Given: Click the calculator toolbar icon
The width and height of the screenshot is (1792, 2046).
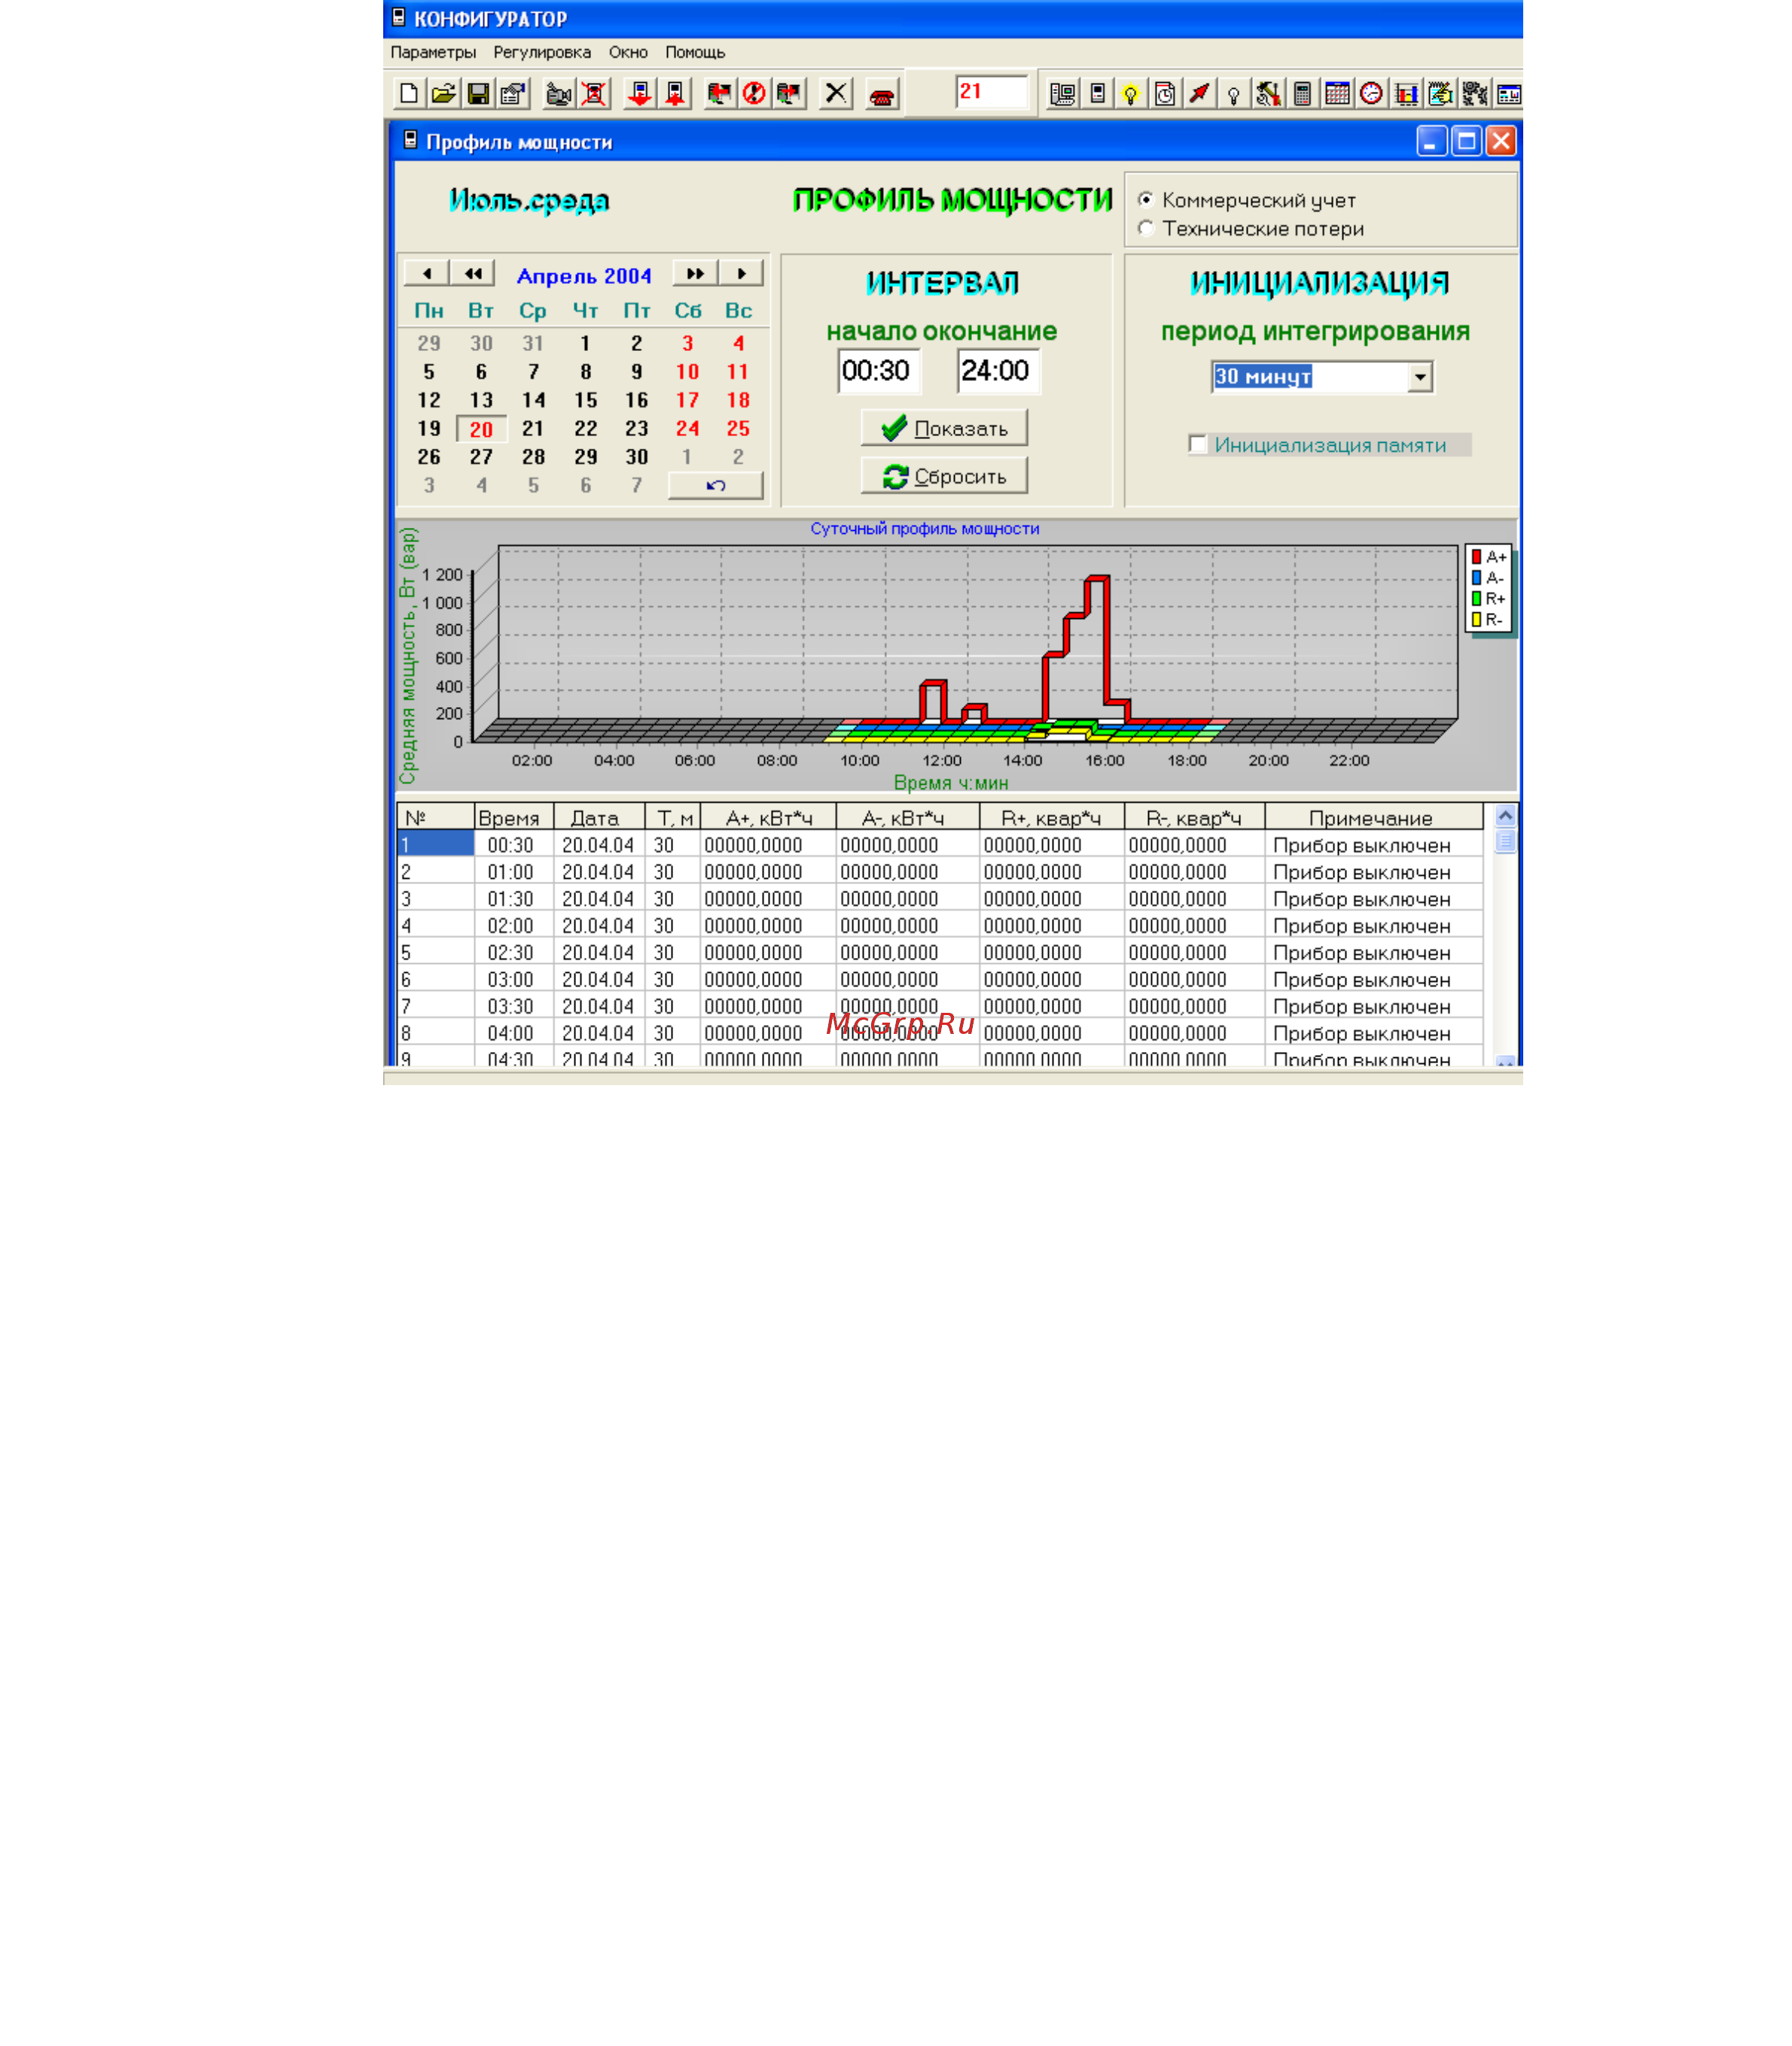Looking at the screenshot, I should 1302,94.
